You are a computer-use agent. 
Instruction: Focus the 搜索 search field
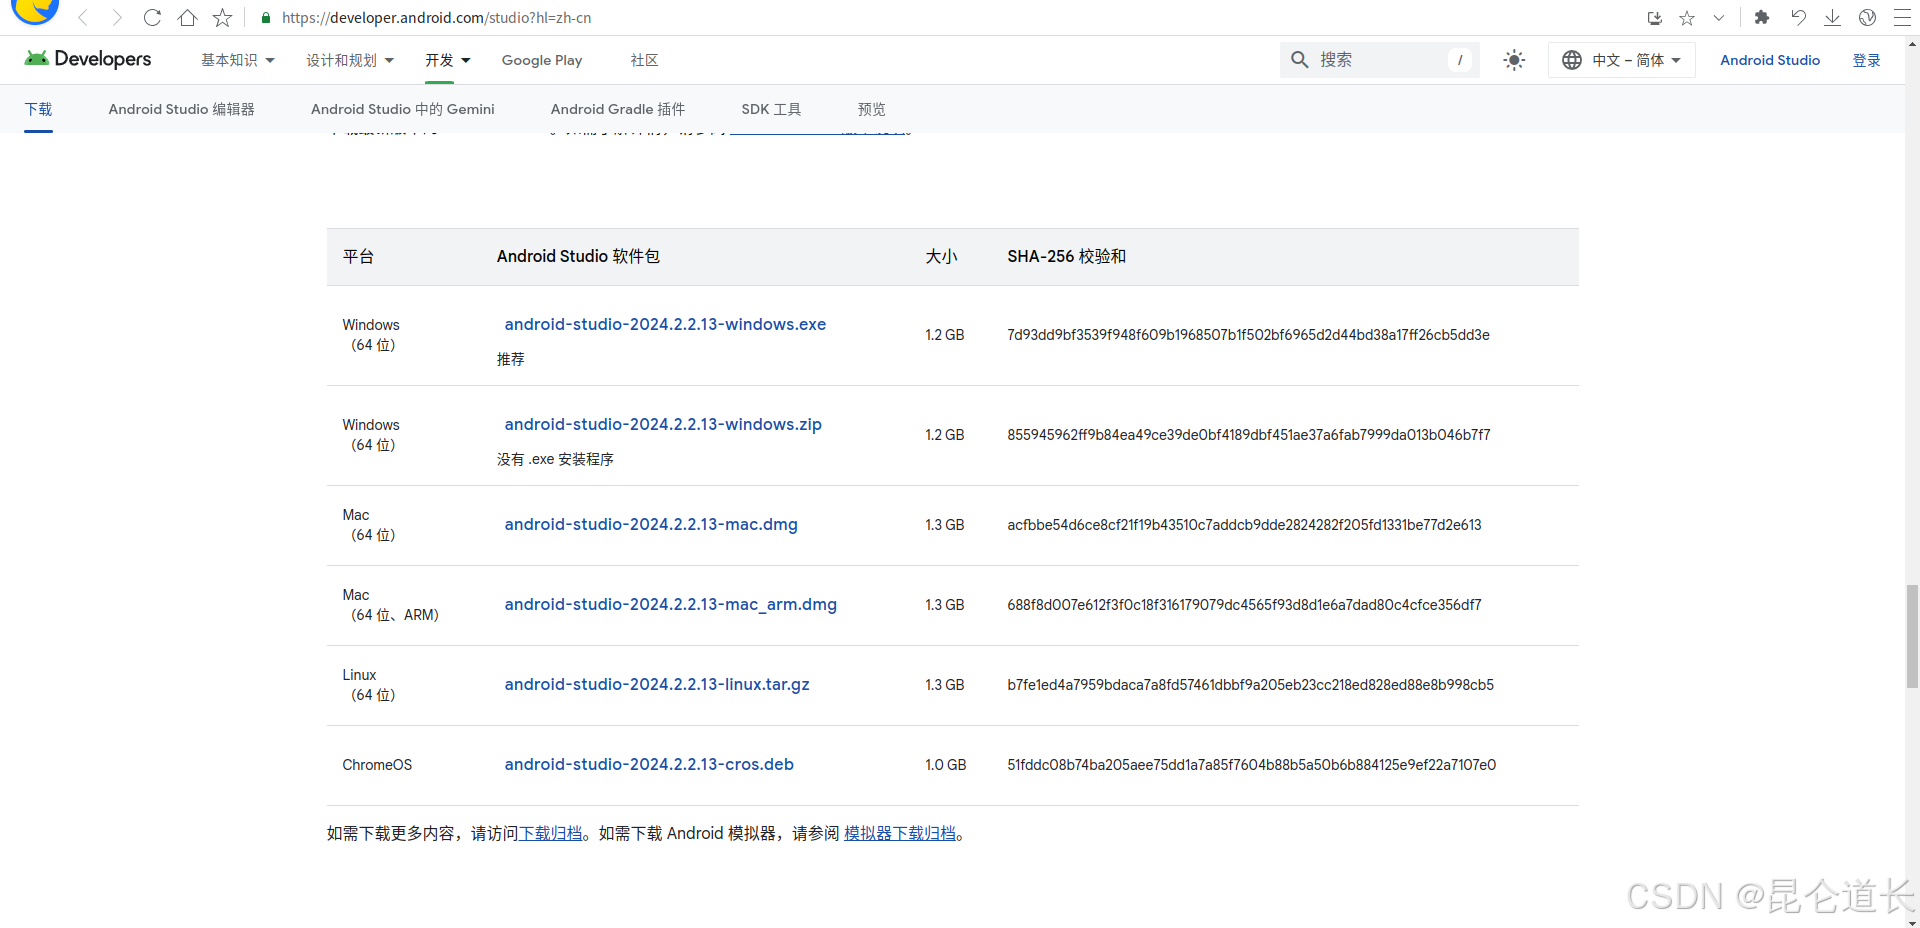tap(1379, 60)
